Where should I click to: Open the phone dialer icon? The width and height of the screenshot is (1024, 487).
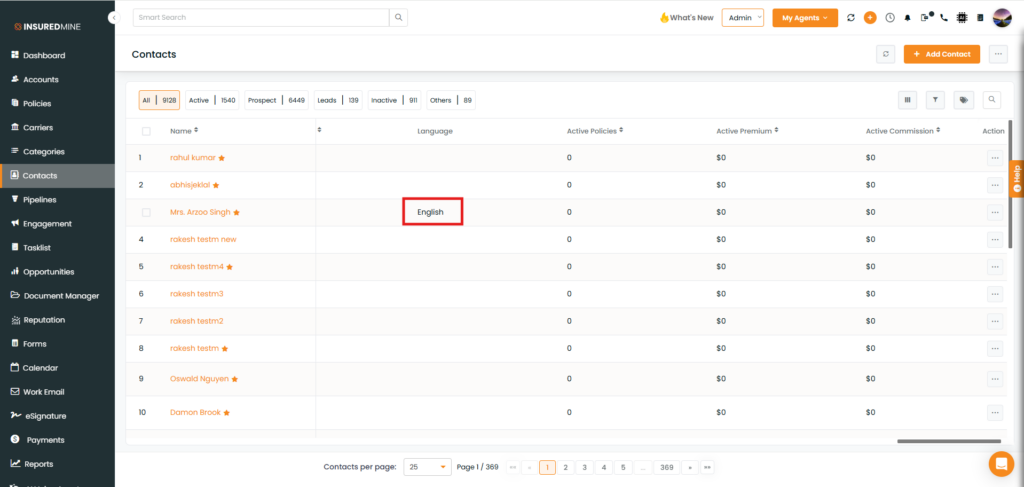click(x=944, y=18)
